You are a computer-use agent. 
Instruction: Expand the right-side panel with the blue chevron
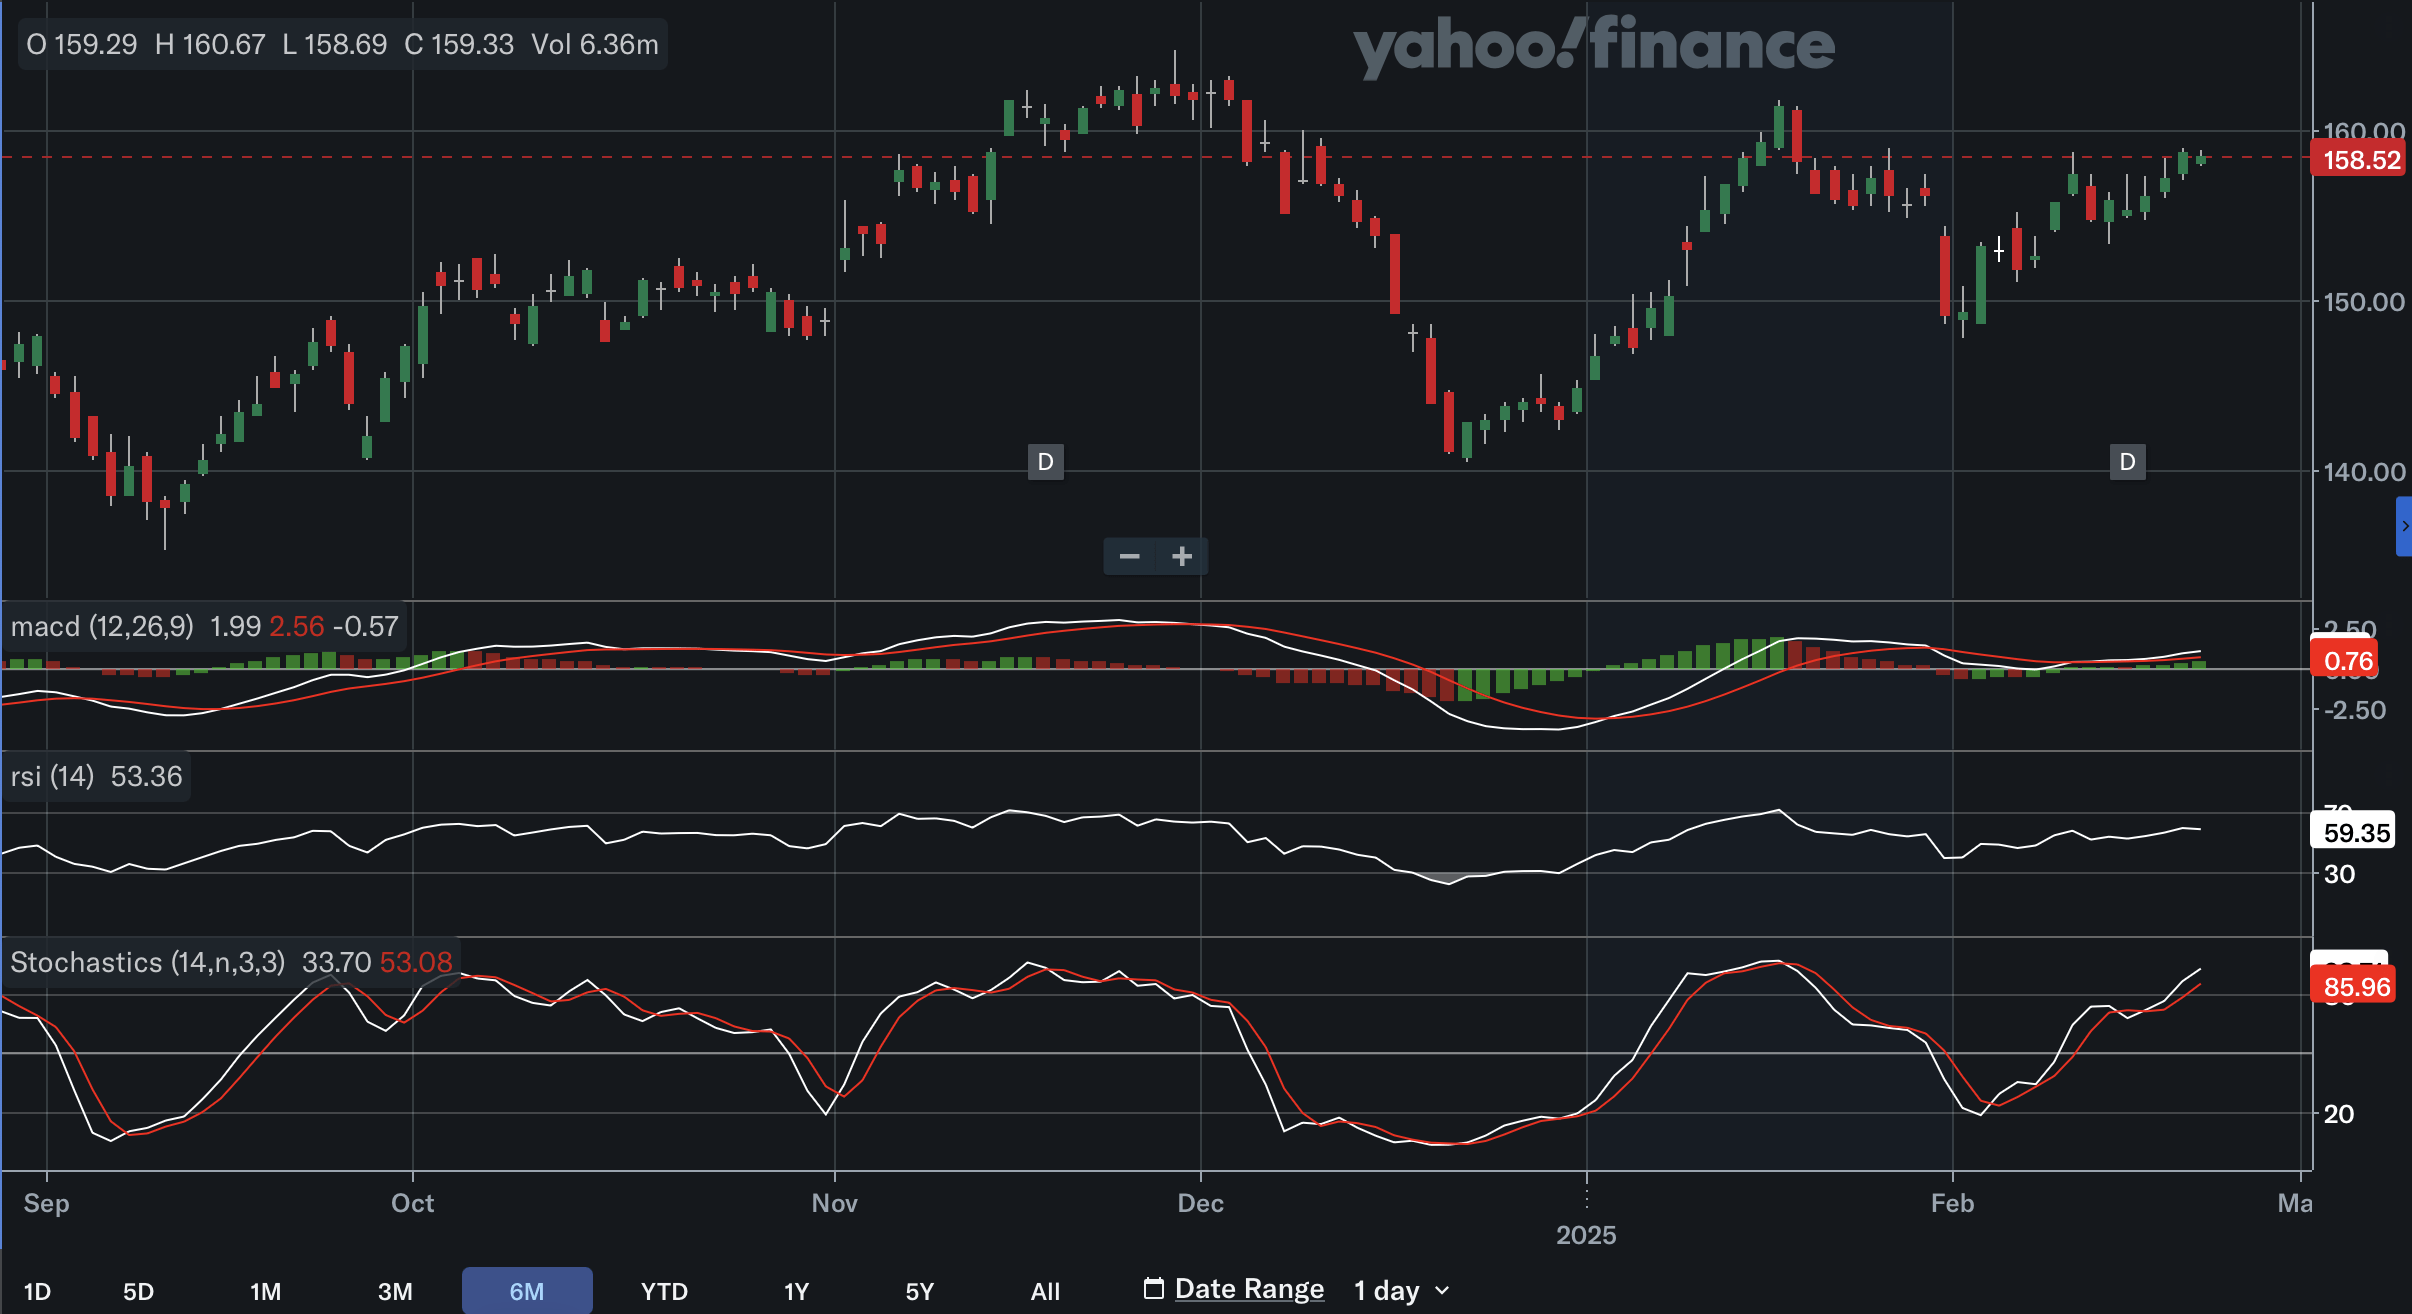[2406, 527]
